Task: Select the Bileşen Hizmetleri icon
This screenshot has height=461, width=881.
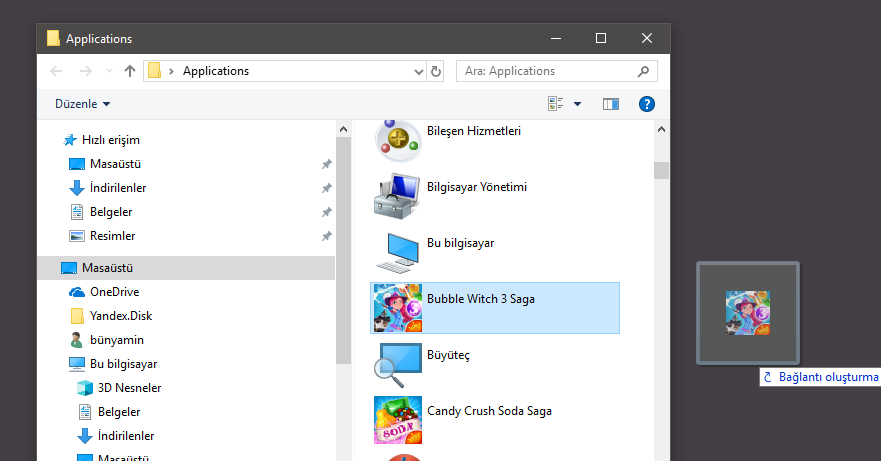Action: point(397,139)
